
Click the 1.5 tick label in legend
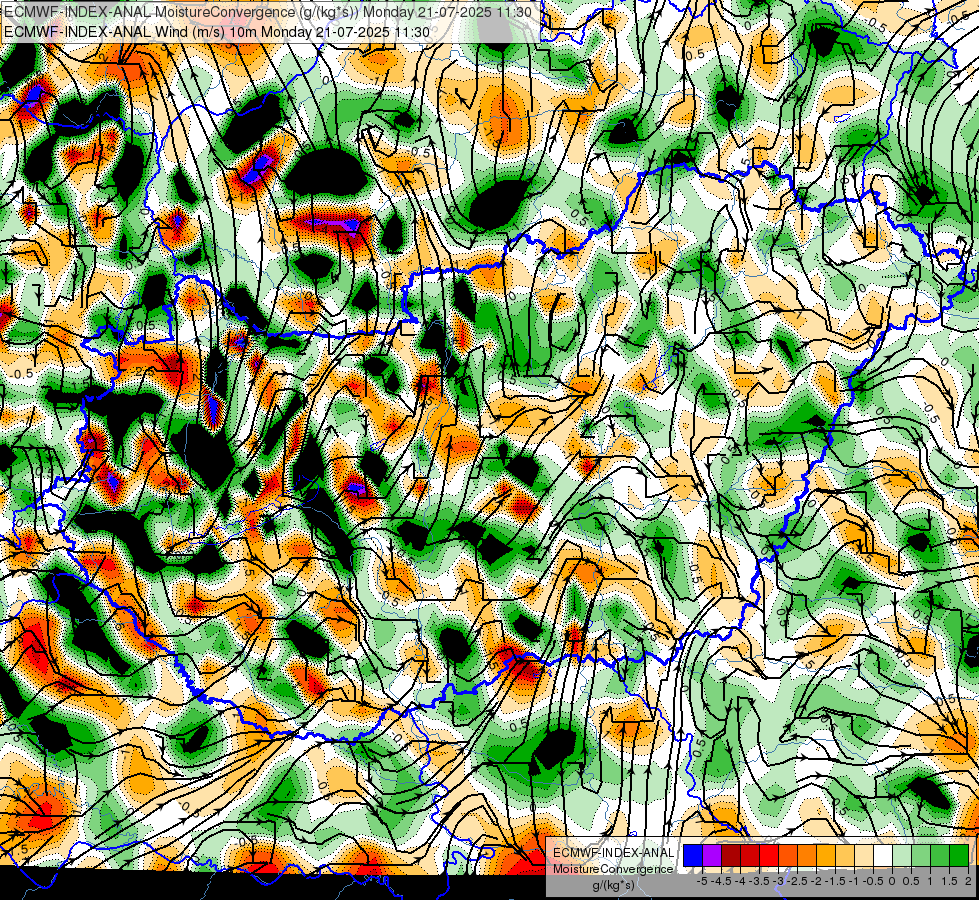948,881
